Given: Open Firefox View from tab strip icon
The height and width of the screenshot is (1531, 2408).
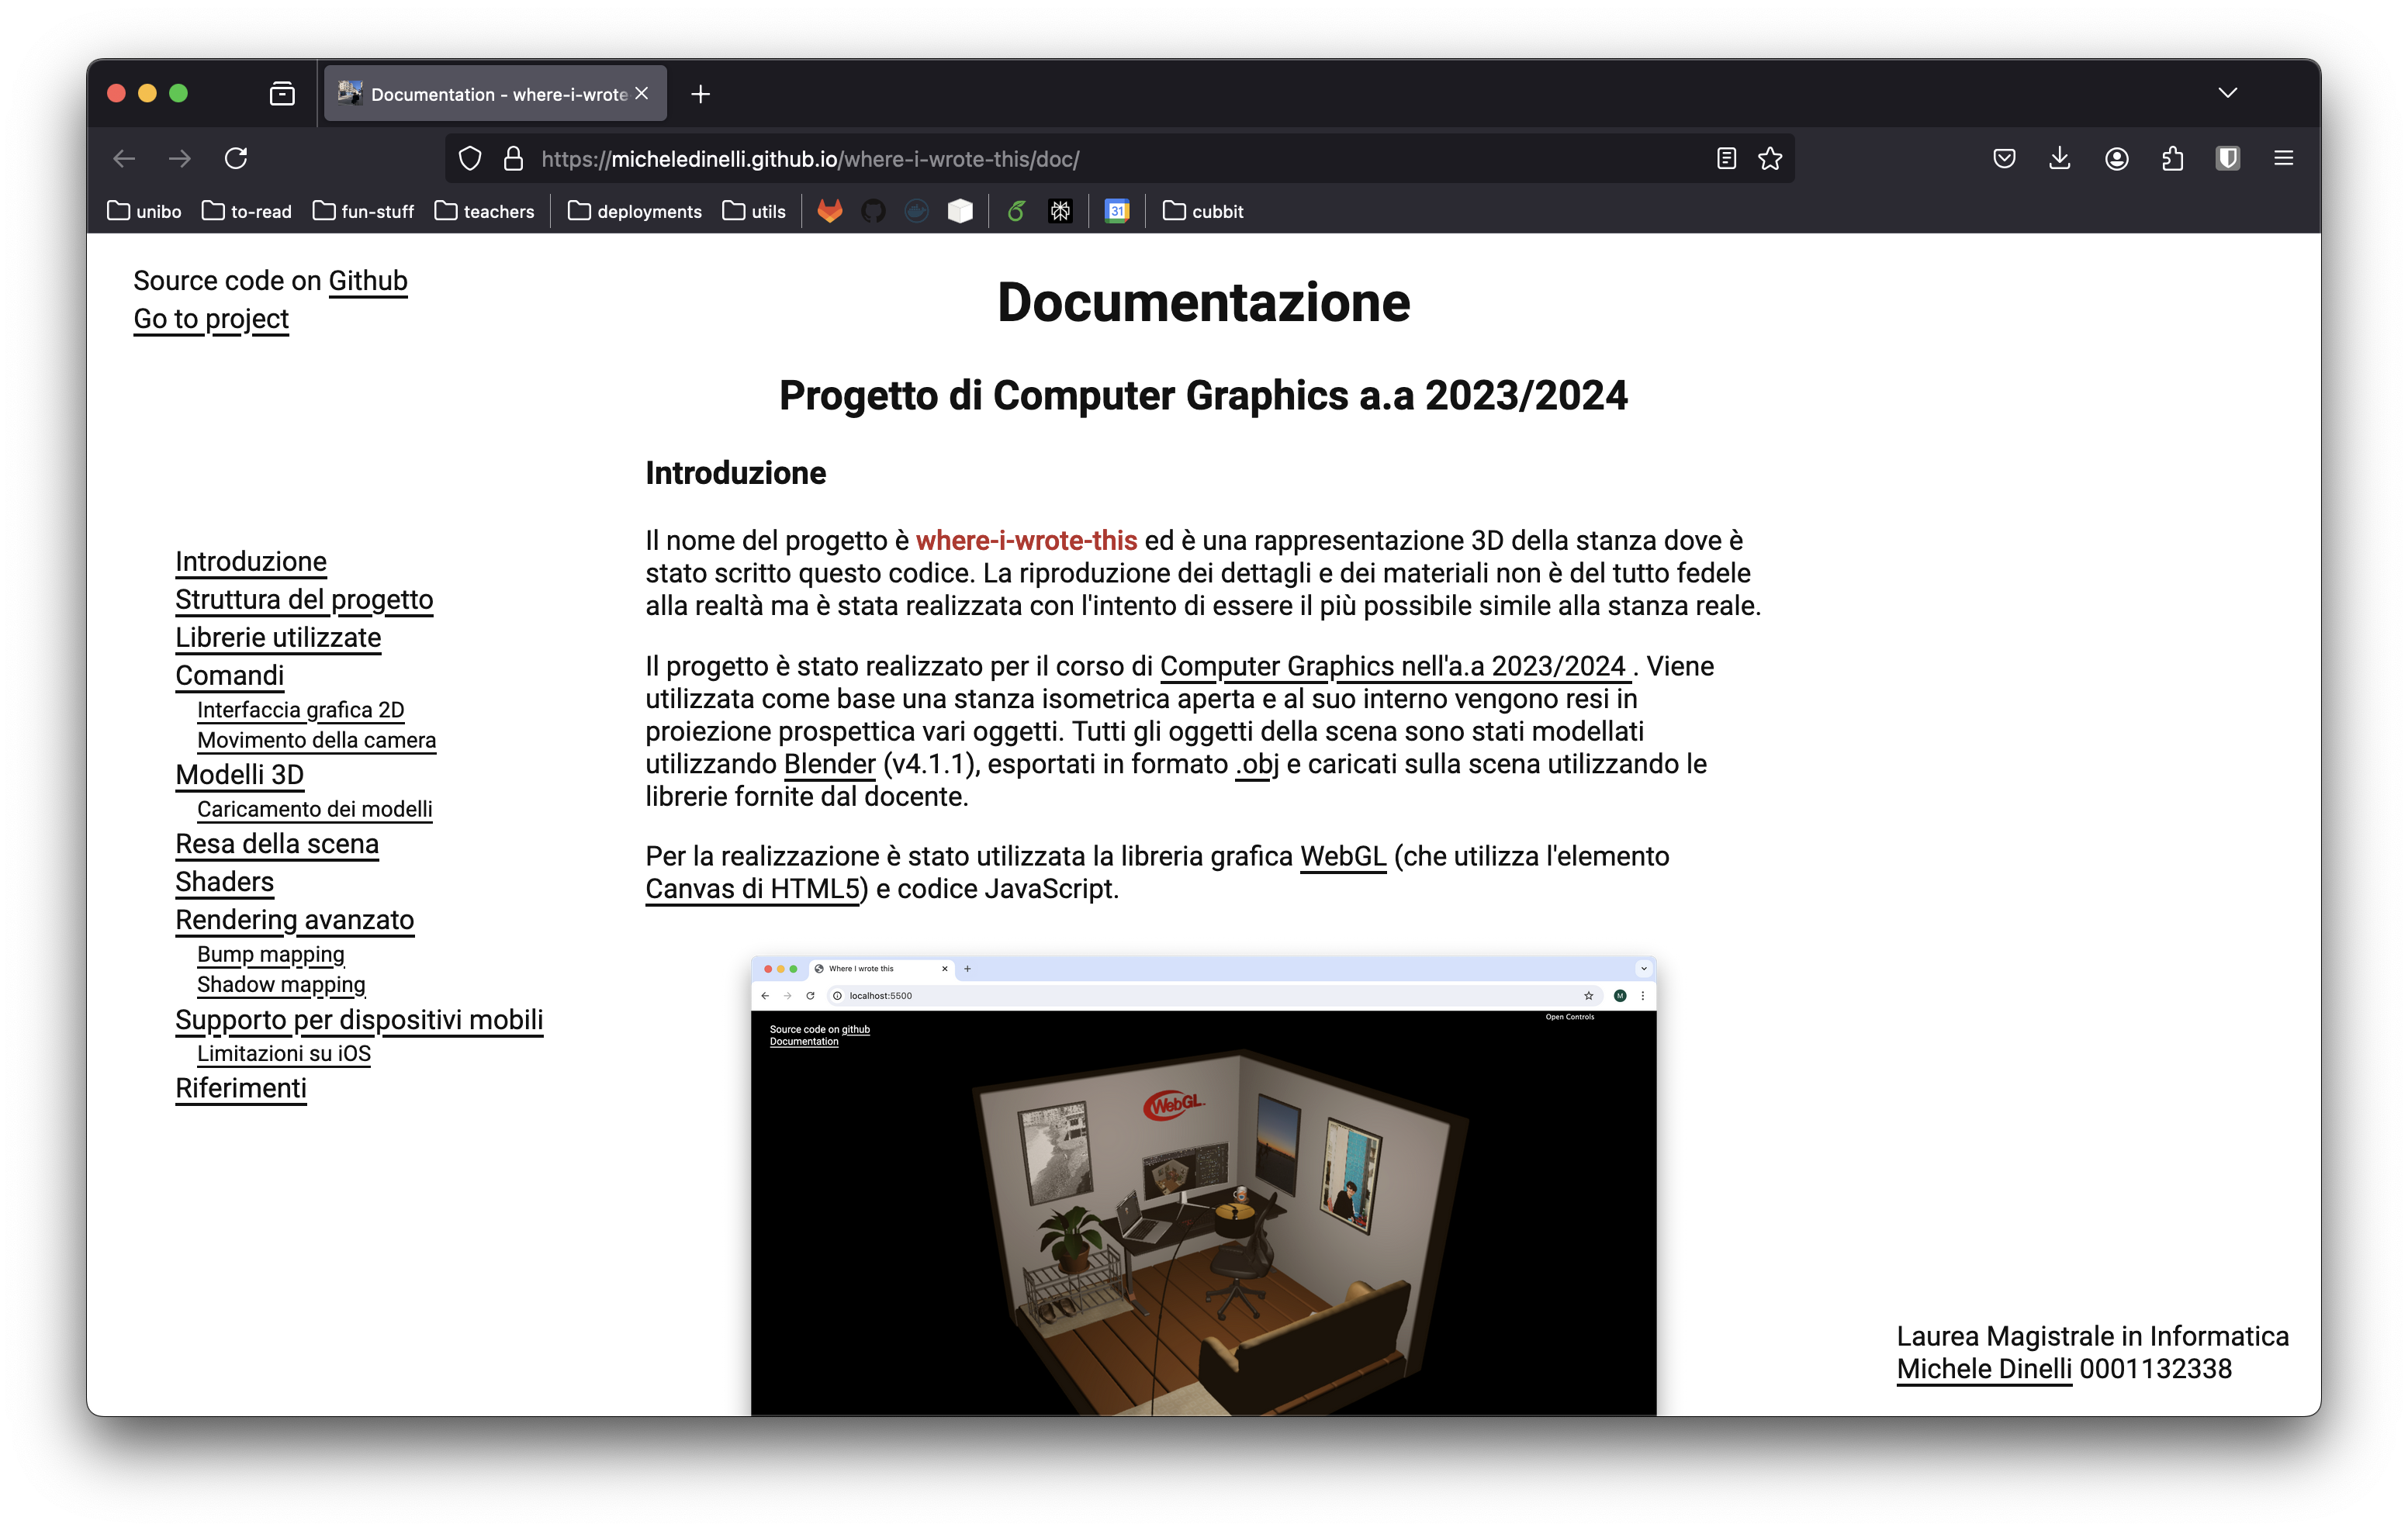Looking at the screenshot, I should click(x=282, y=94).
